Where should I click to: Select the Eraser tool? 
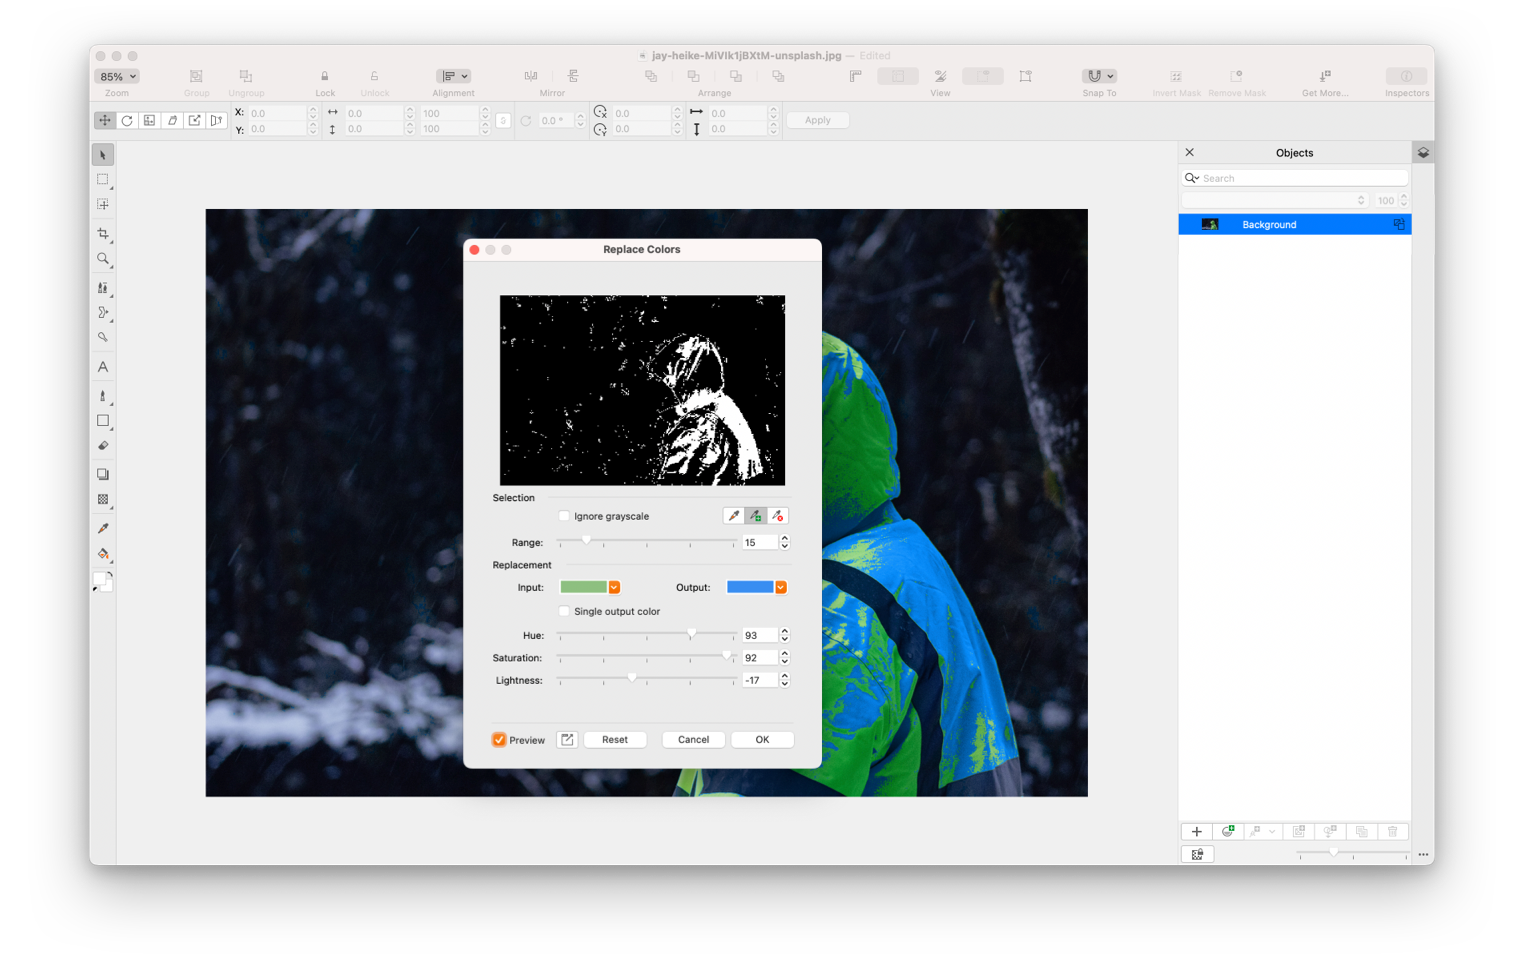(x=103, y=446)
